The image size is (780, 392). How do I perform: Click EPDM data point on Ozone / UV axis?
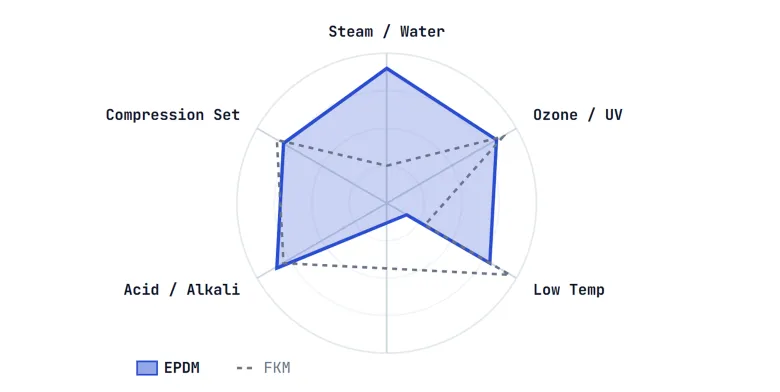(x=496, y=140)
